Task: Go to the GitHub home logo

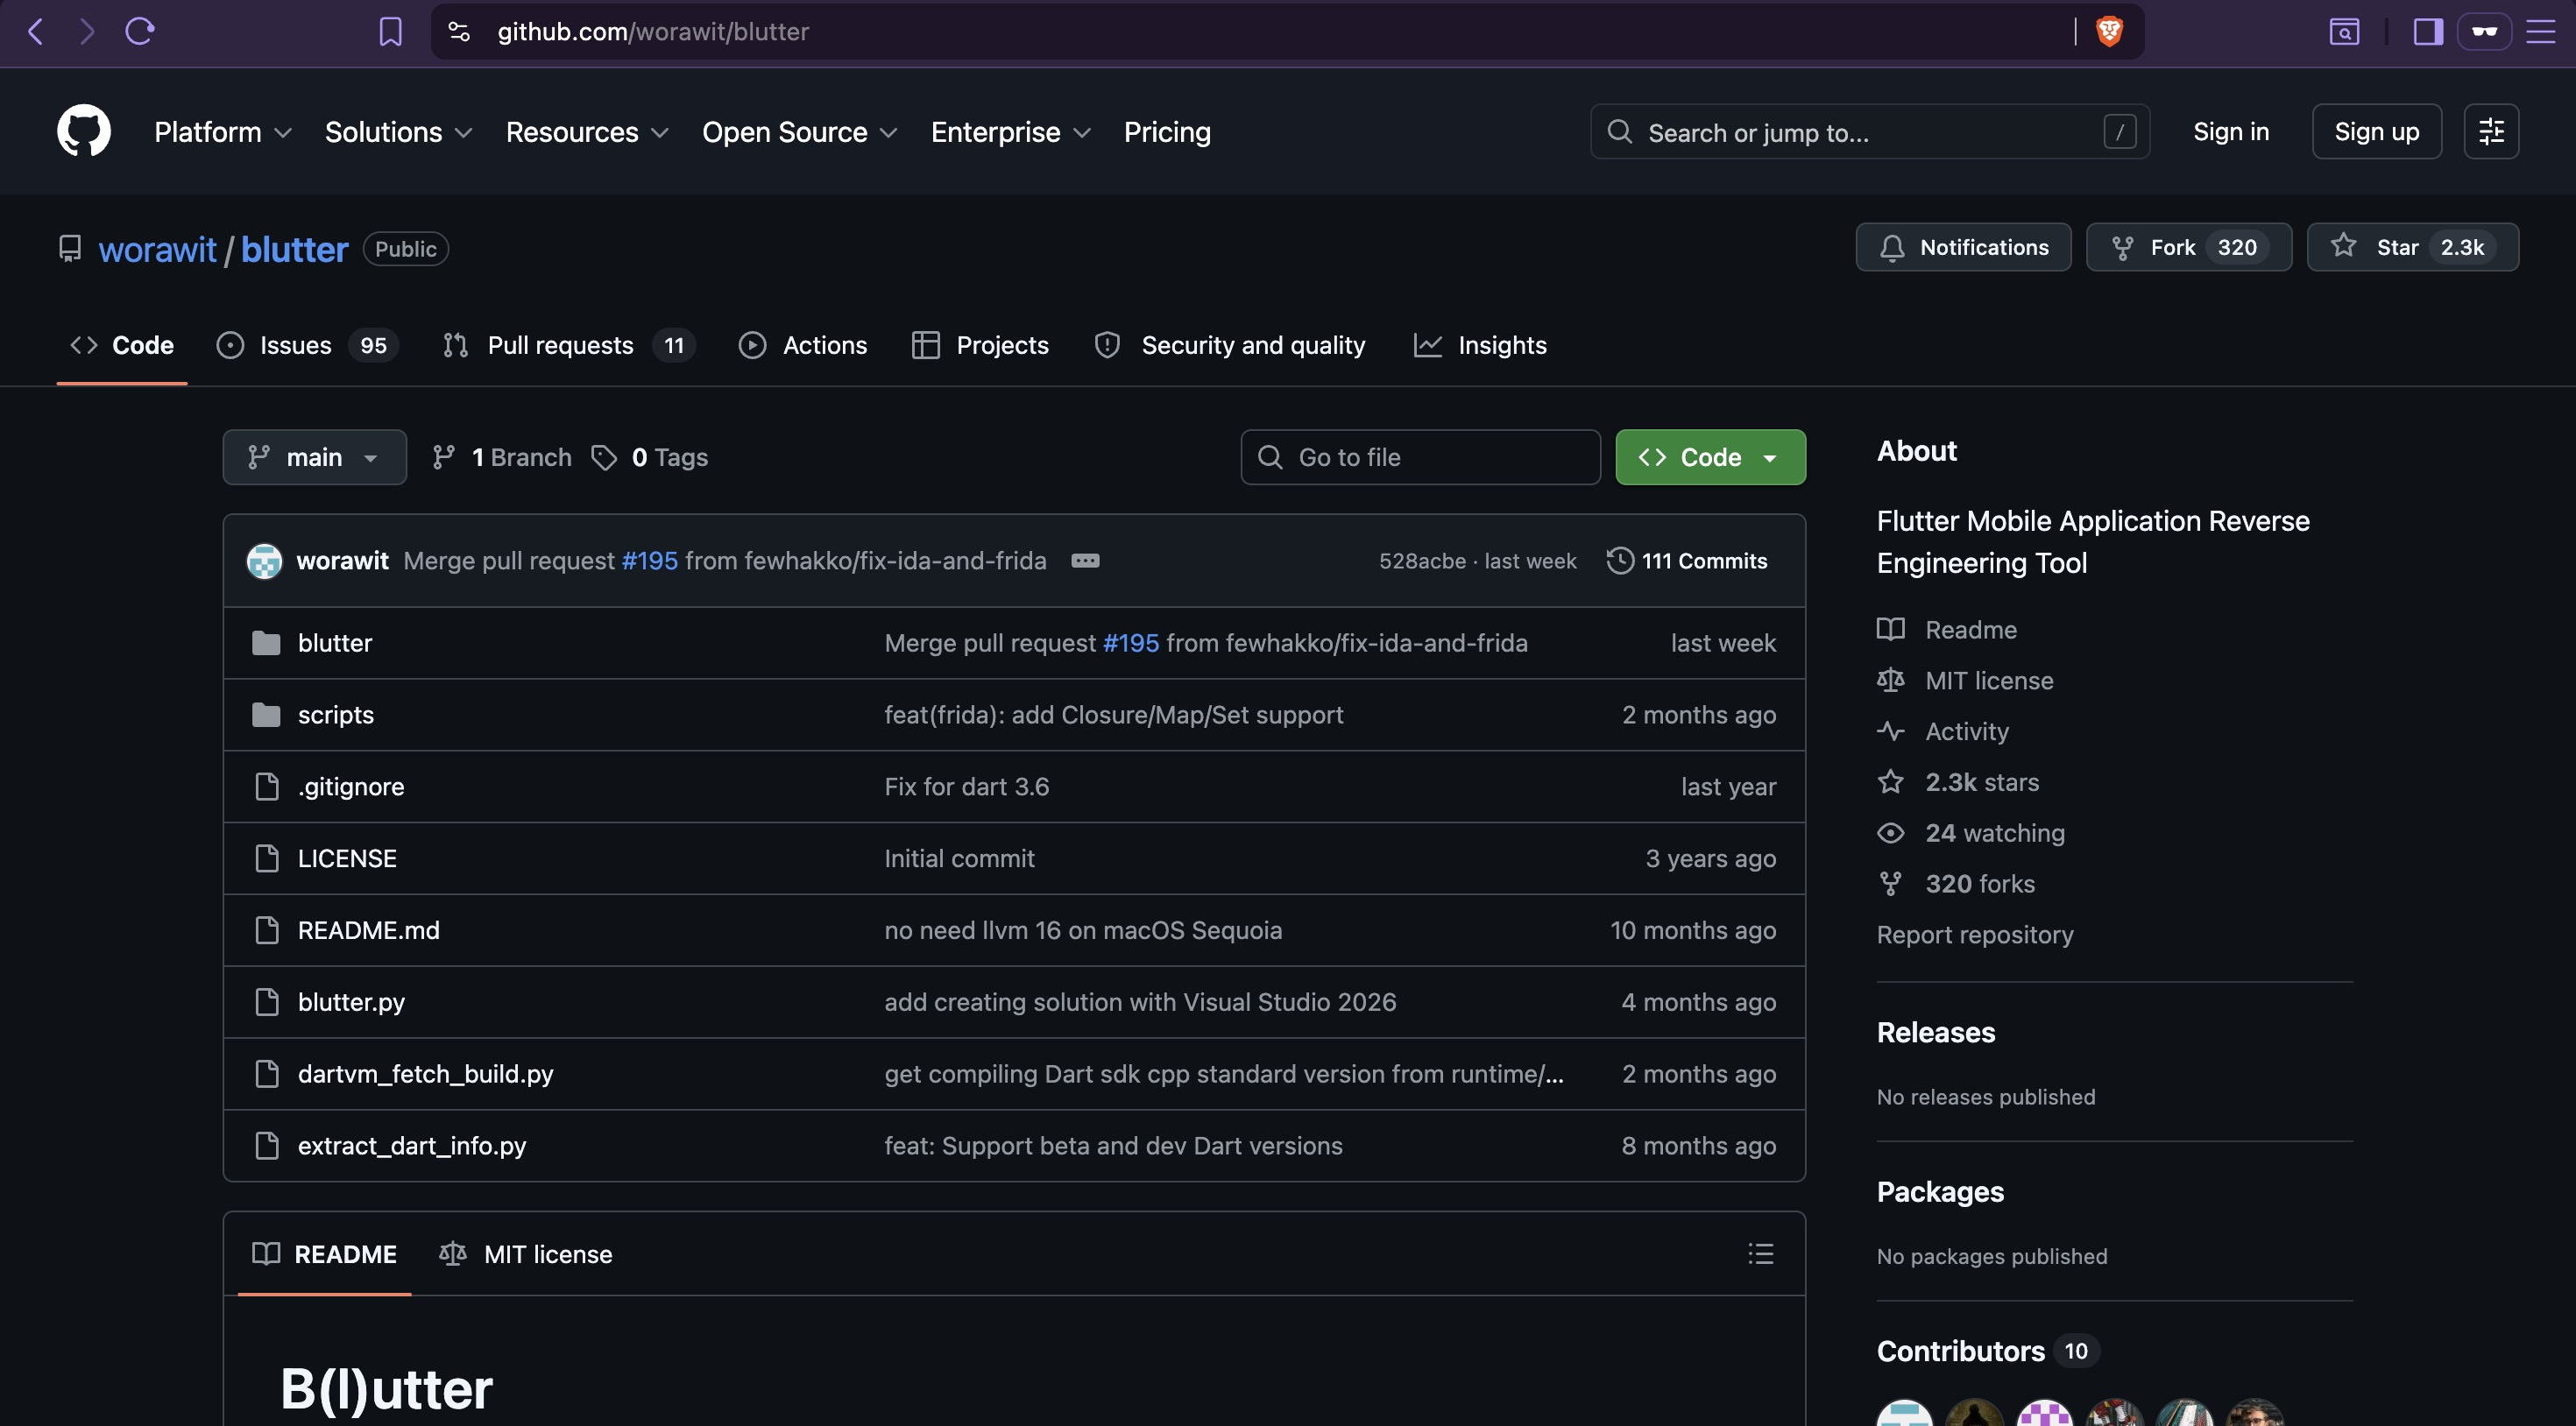Action: [x=84, y=131]
